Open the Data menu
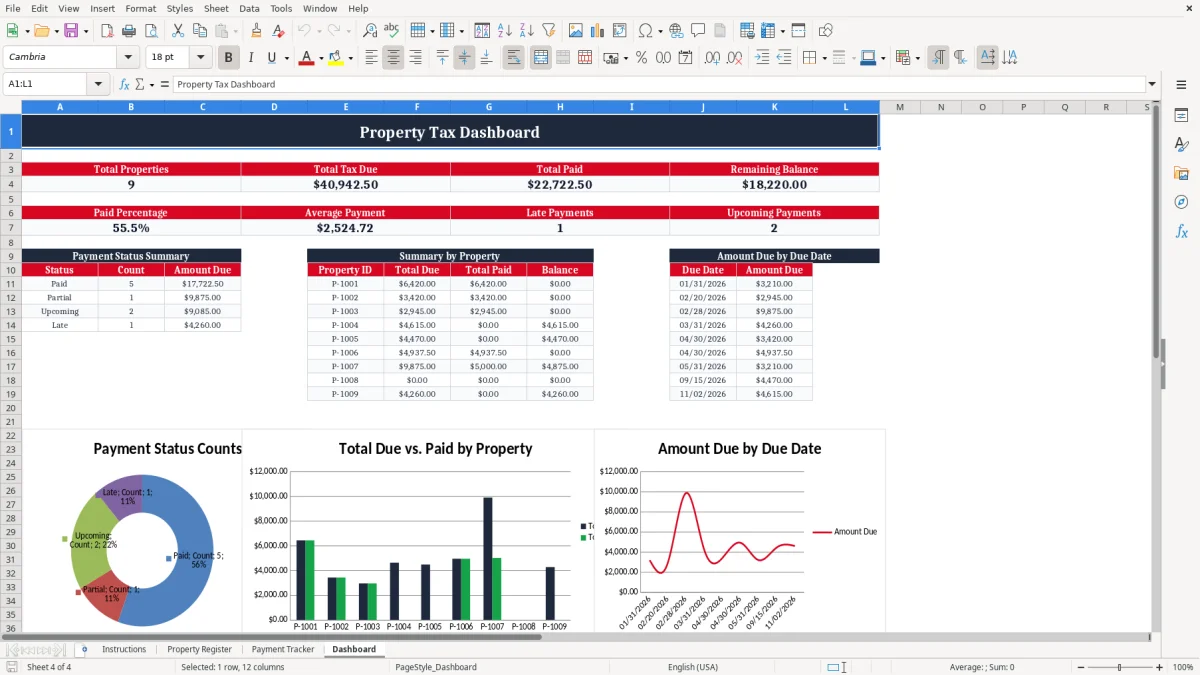Viewport: 1200px width, 675px height. tap(249, 8)
